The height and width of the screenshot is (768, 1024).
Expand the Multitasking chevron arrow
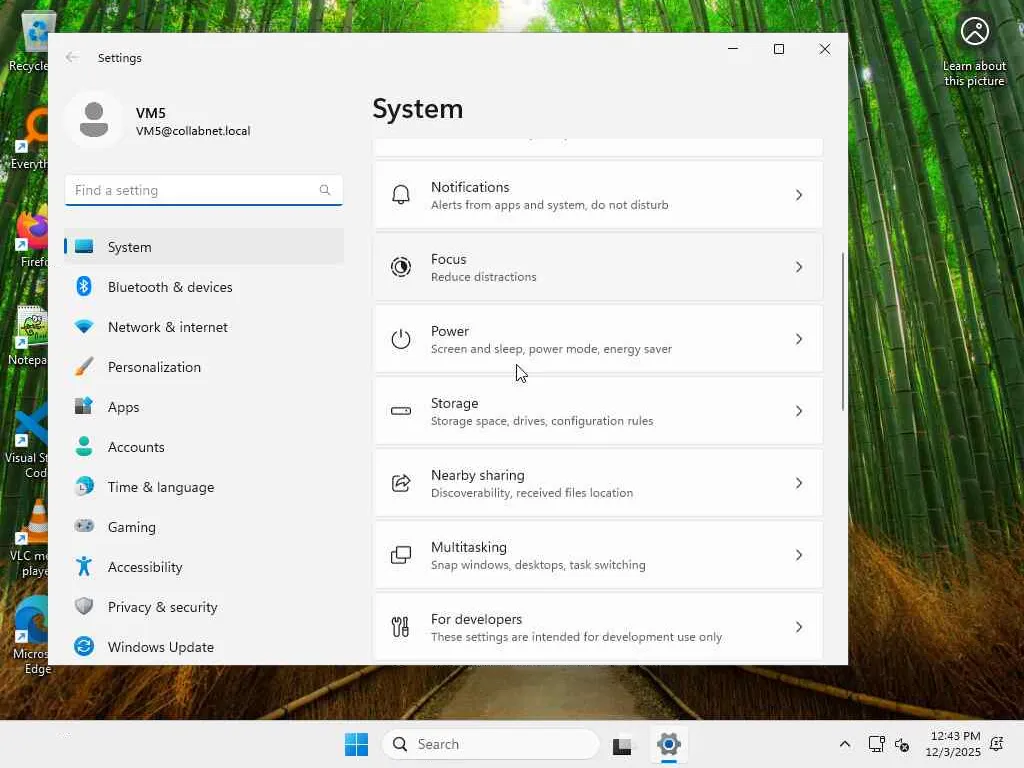(x=798, y=555)
